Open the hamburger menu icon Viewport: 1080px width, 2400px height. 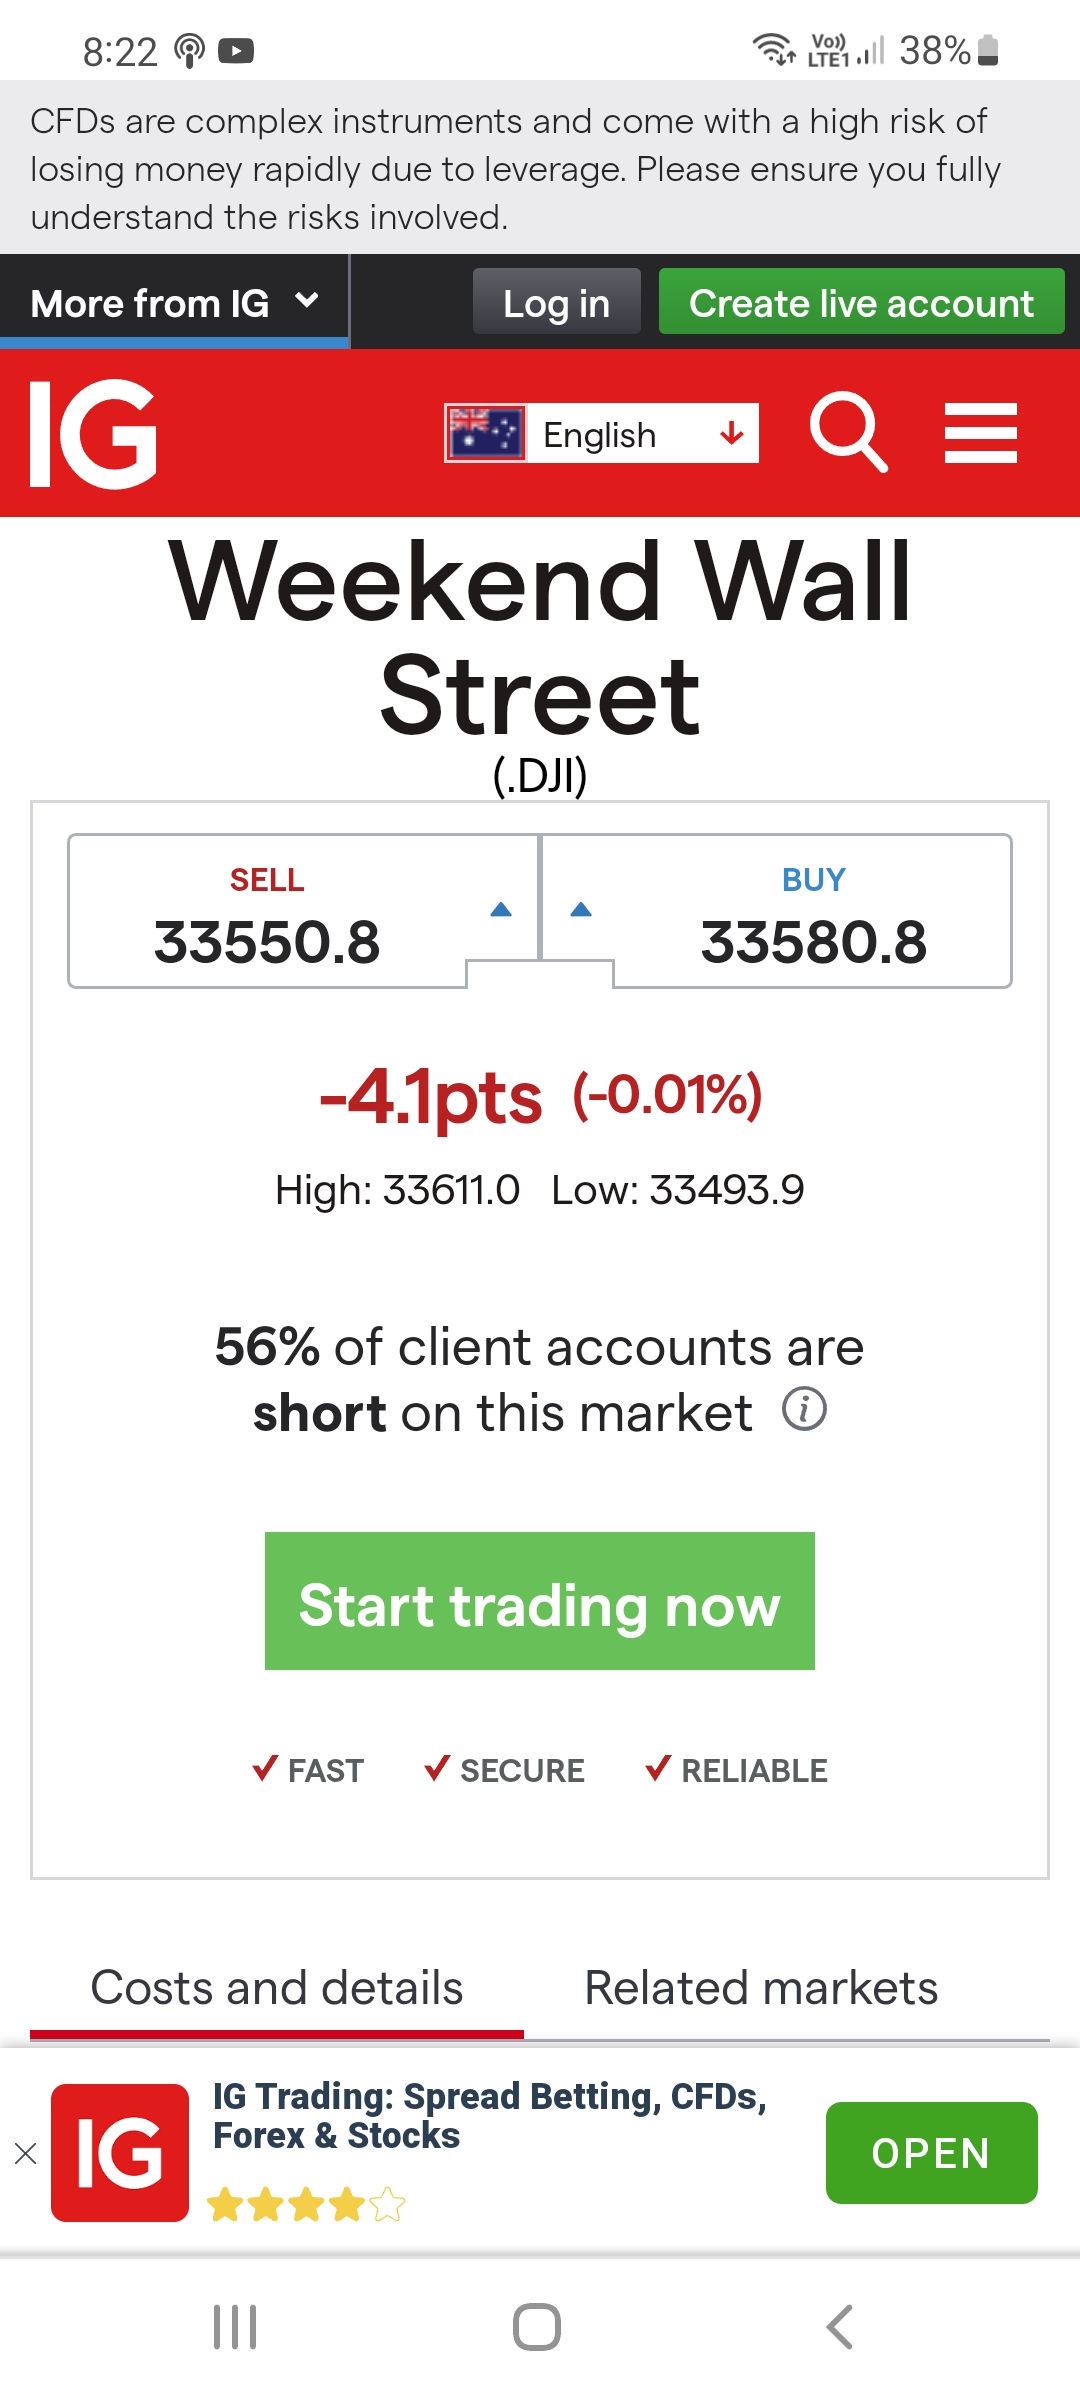[x=981, y=433]
